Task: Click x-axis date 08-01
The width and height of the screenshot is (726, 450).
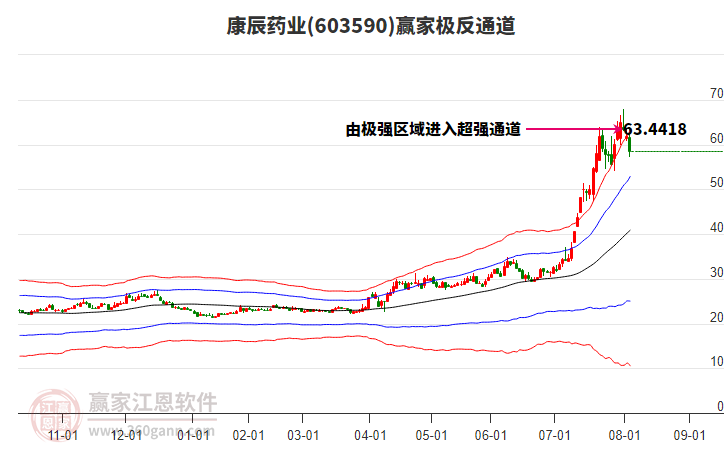Action: (x=624, y=436)
